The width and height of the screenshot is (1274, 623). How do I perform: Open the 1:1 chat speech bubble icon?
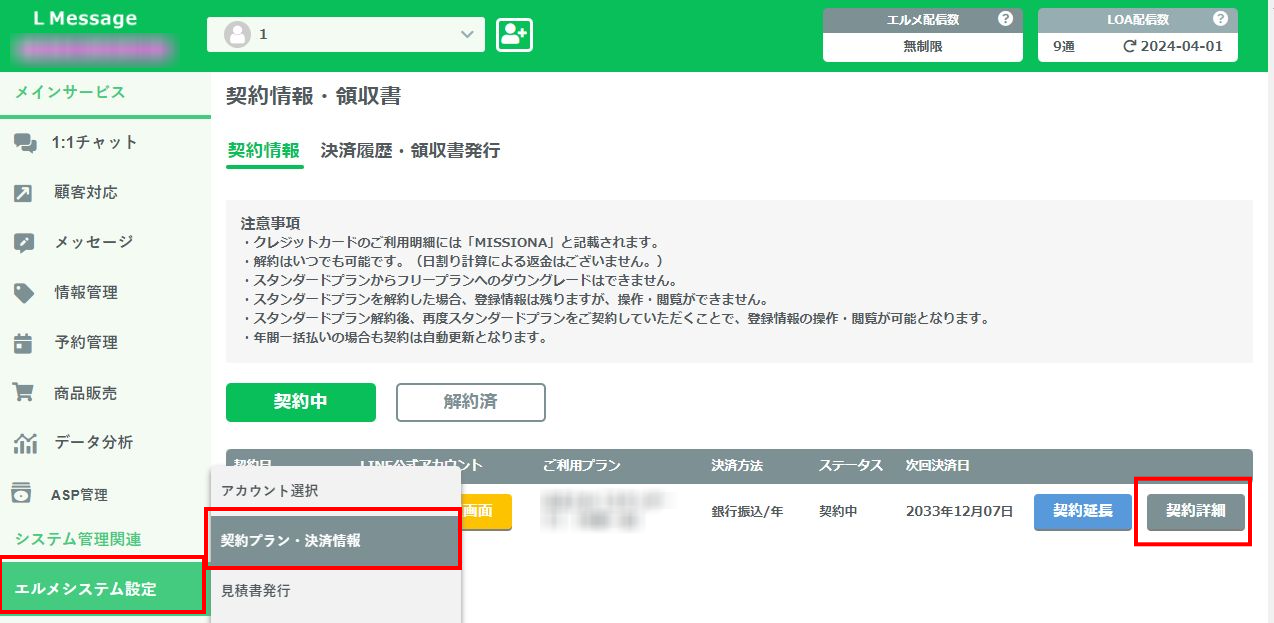pyautogui.click(x=25, y=143)
